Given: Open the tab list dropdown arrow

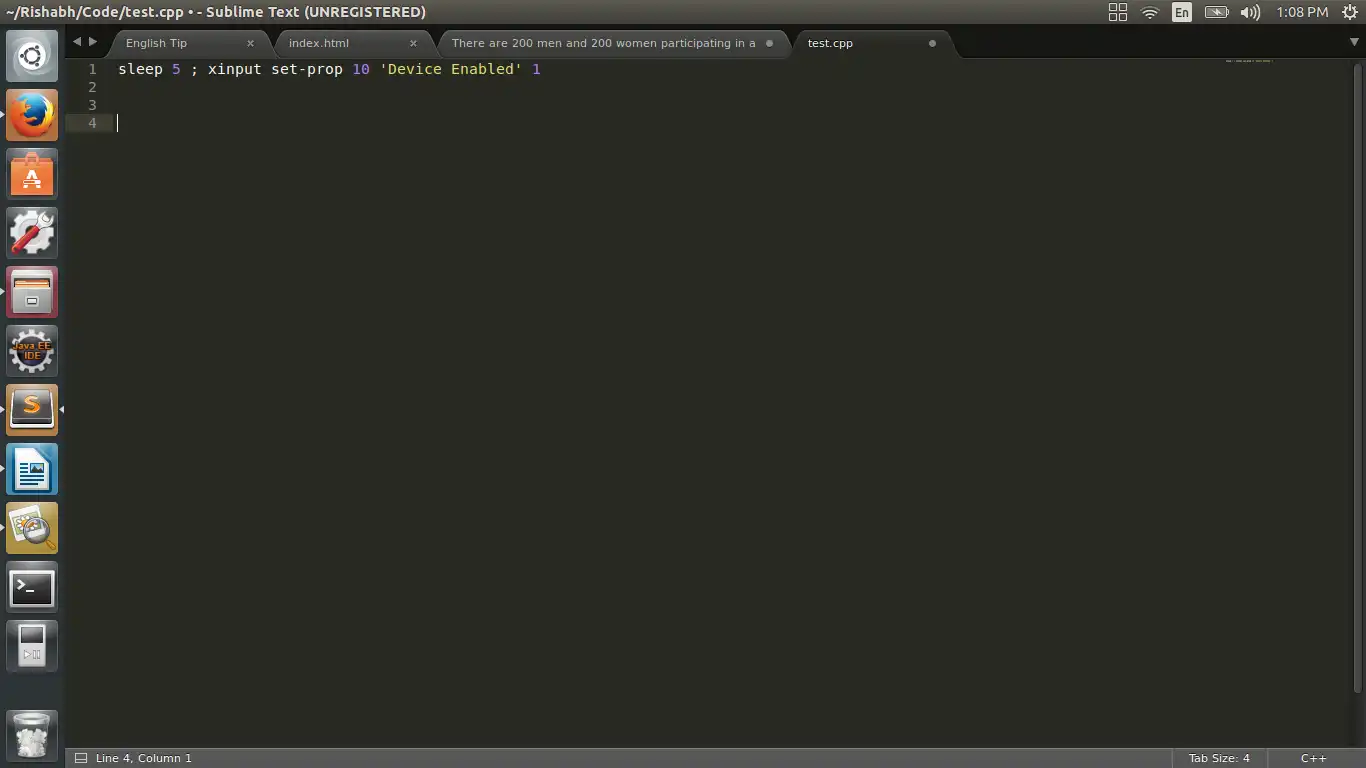Looking at the screenshot, I should (1355, 42).
